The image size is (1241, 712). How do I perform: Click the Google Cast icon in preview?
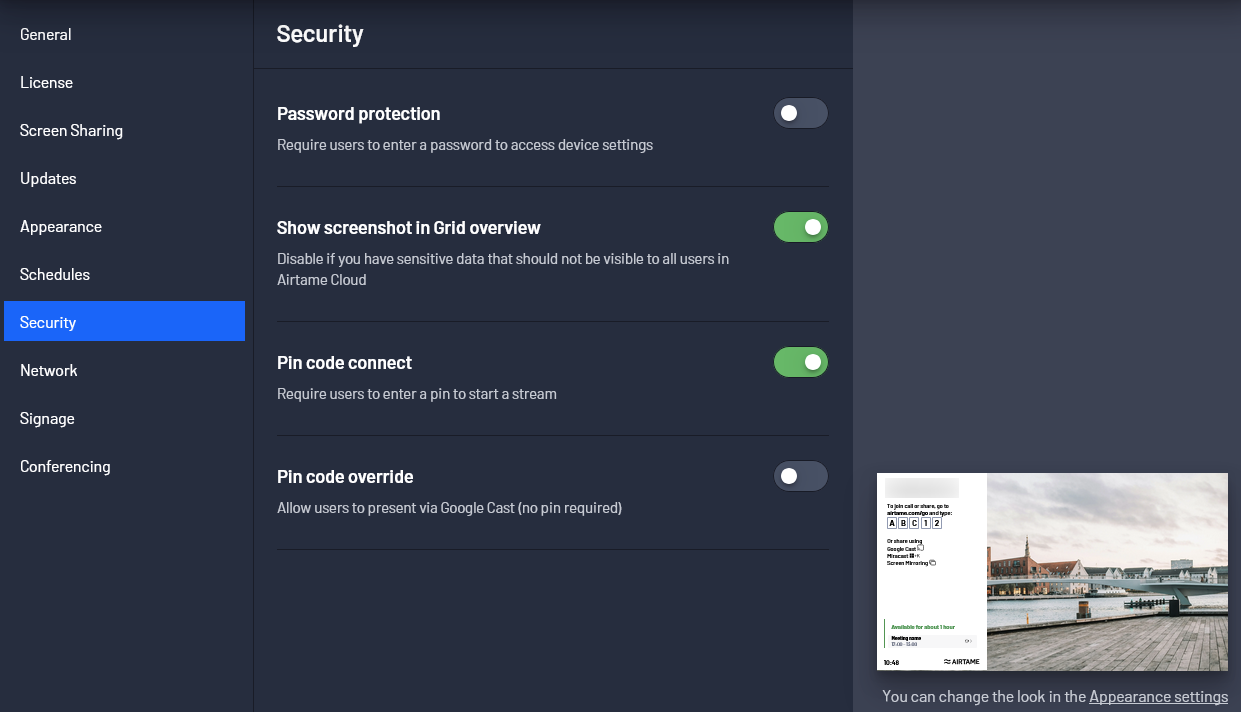pyautogui.click(x=920, y=547)
